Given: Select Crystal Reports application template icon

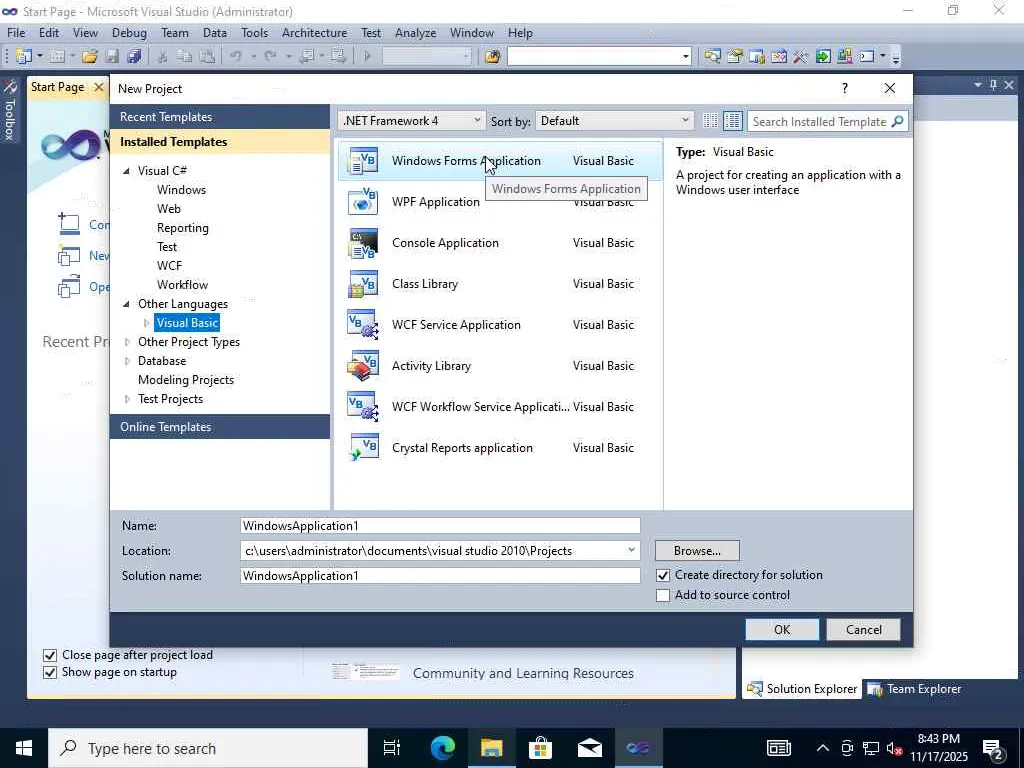Looking at the screenshot, I should pyautogui.click(x=363, y=448).
